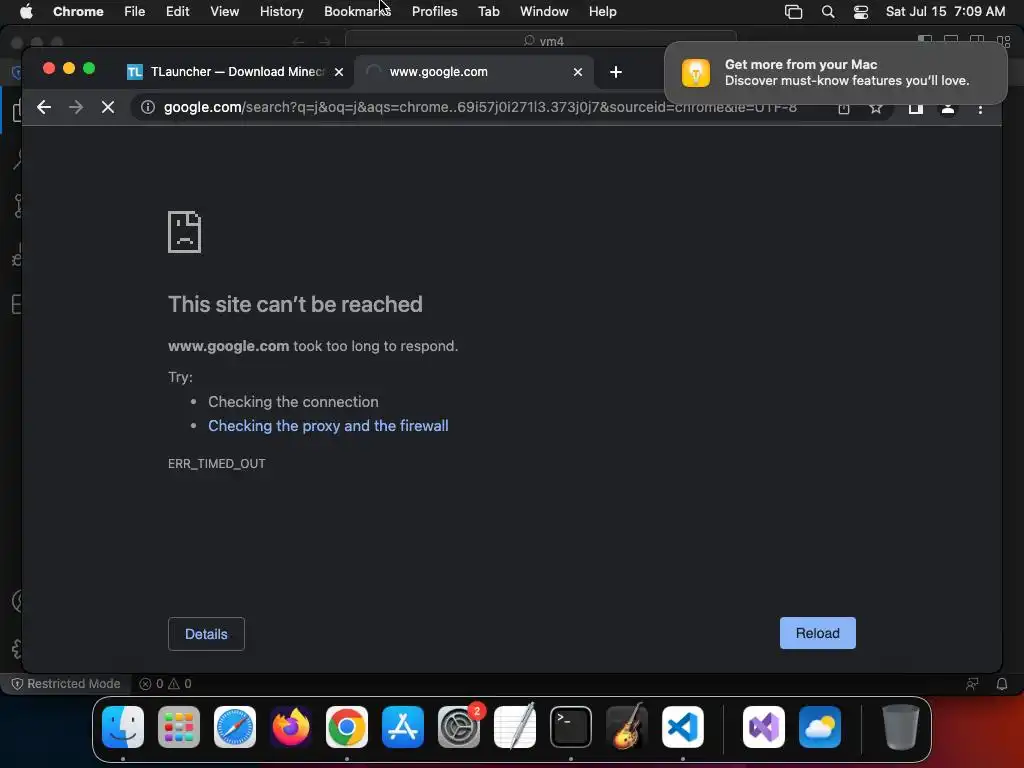Image resolution: width=1024 pixels, height=768 pixels.
Task: Open Trash from the Dock
Action: (901, 727)
